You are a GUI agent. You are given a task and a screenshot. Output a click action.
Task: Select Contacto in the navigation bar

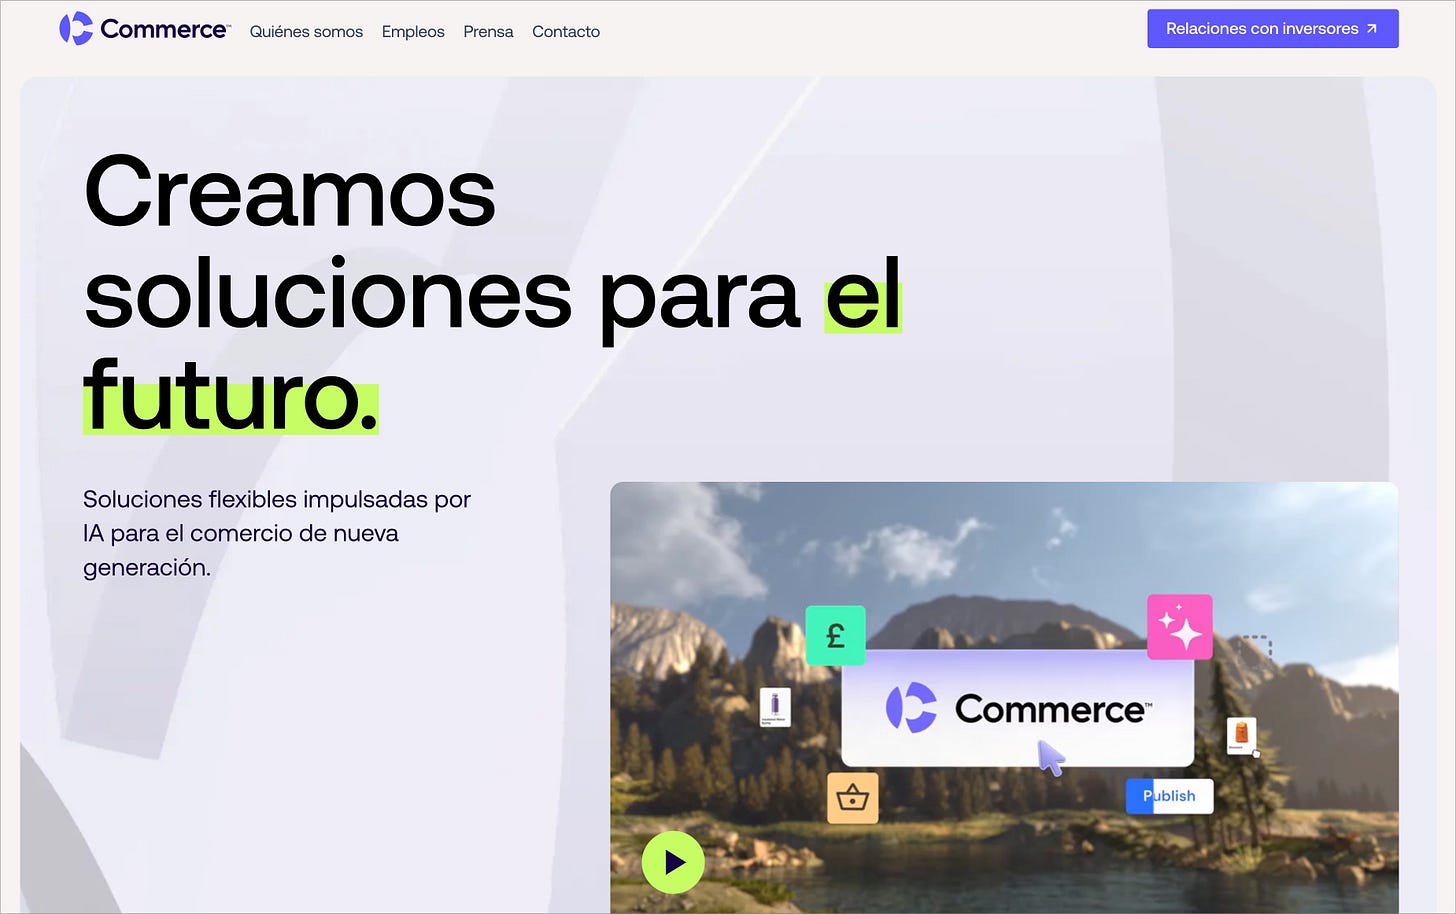click(566, 32)
